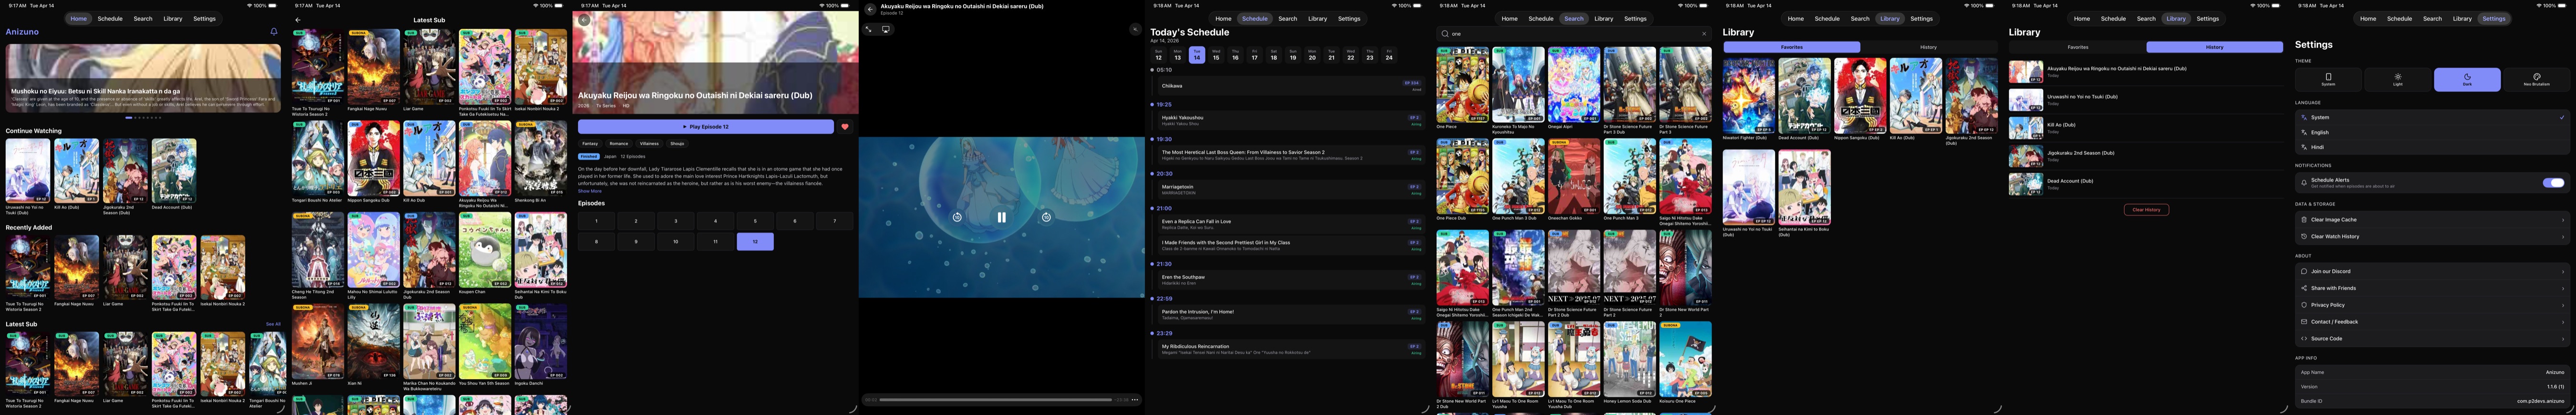Tap back arrow on Akuyaku Reijou detail page

(584, 20)
